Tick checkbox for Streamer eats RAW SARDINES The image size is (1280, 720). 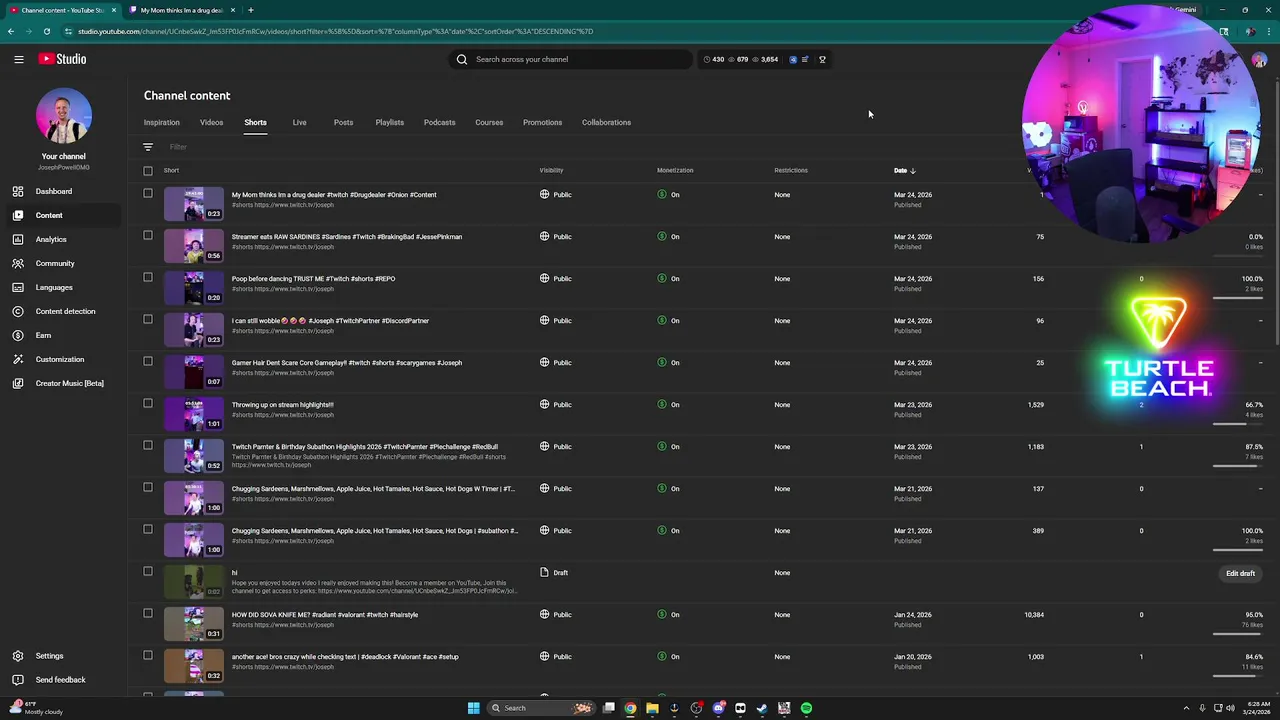[148, 235]
